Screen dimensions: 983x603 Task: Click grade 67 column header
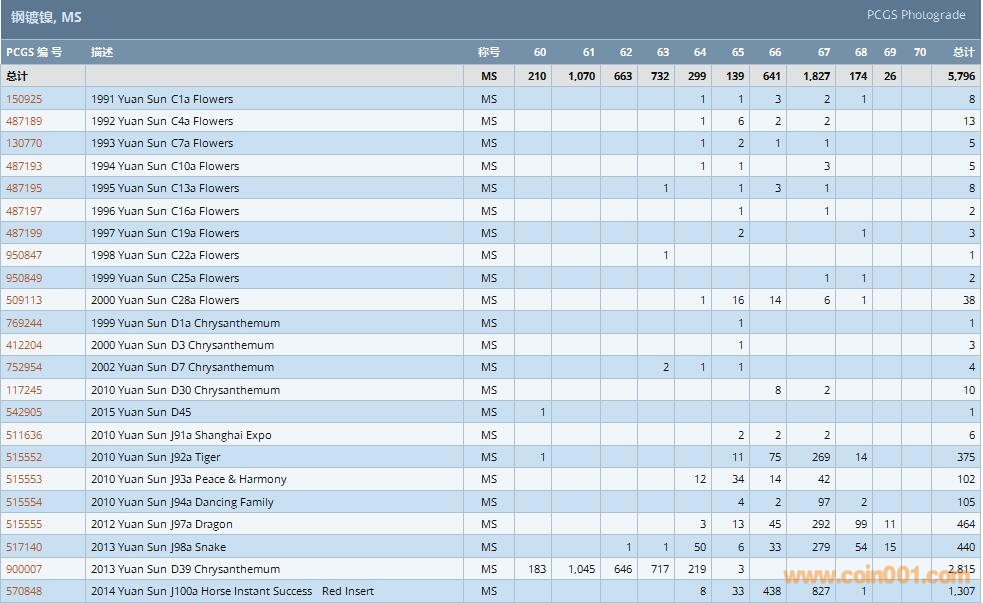click(823, 52)
